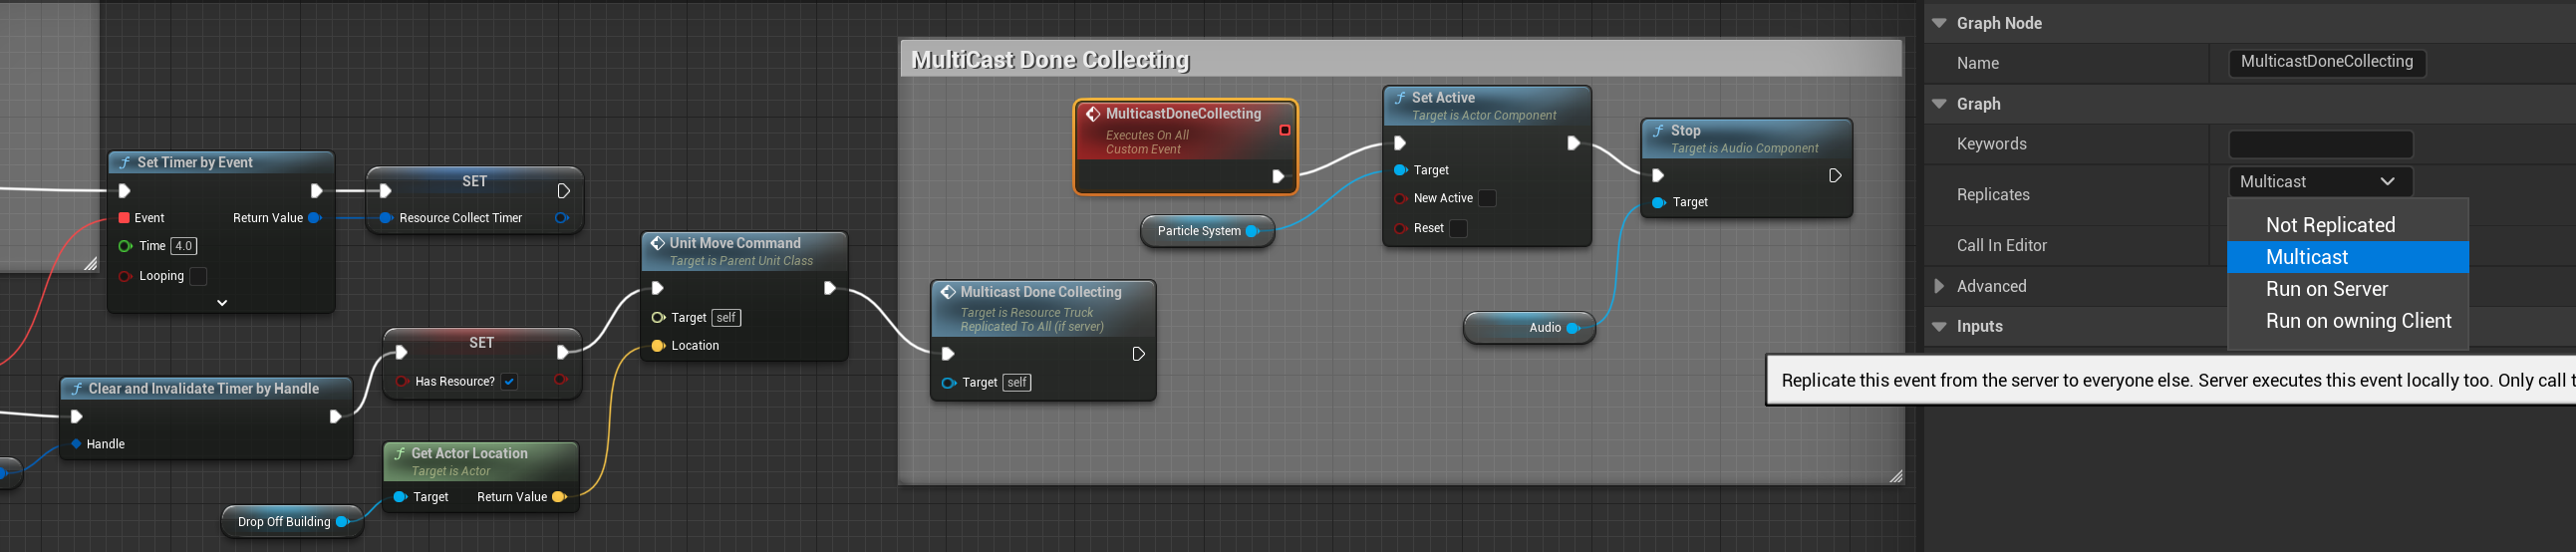2576x552 pixels.
Task: Click the Keywords input field
Action: coord(2320,144)
